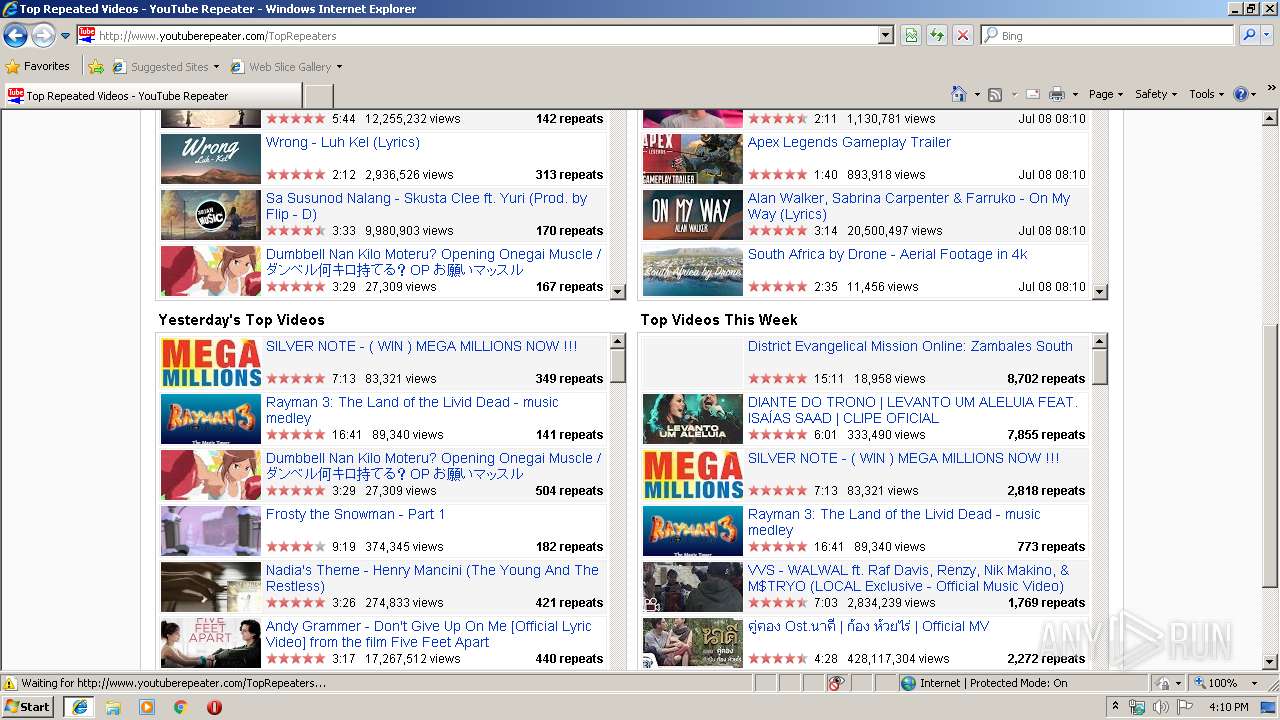Click the Yesterday's Top Videos scrollbar thumb
This screenshot has width=1280, height=720.
point(618,366)
